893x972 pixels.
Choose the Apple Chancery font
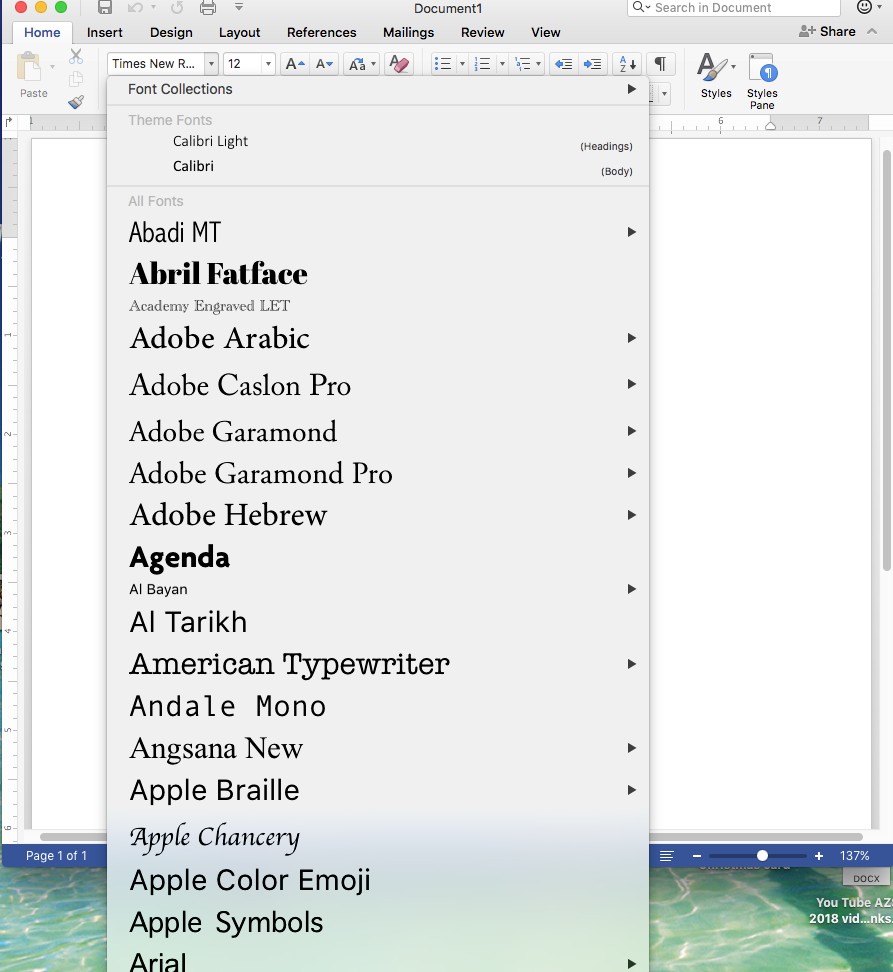[x=378, y=837]
